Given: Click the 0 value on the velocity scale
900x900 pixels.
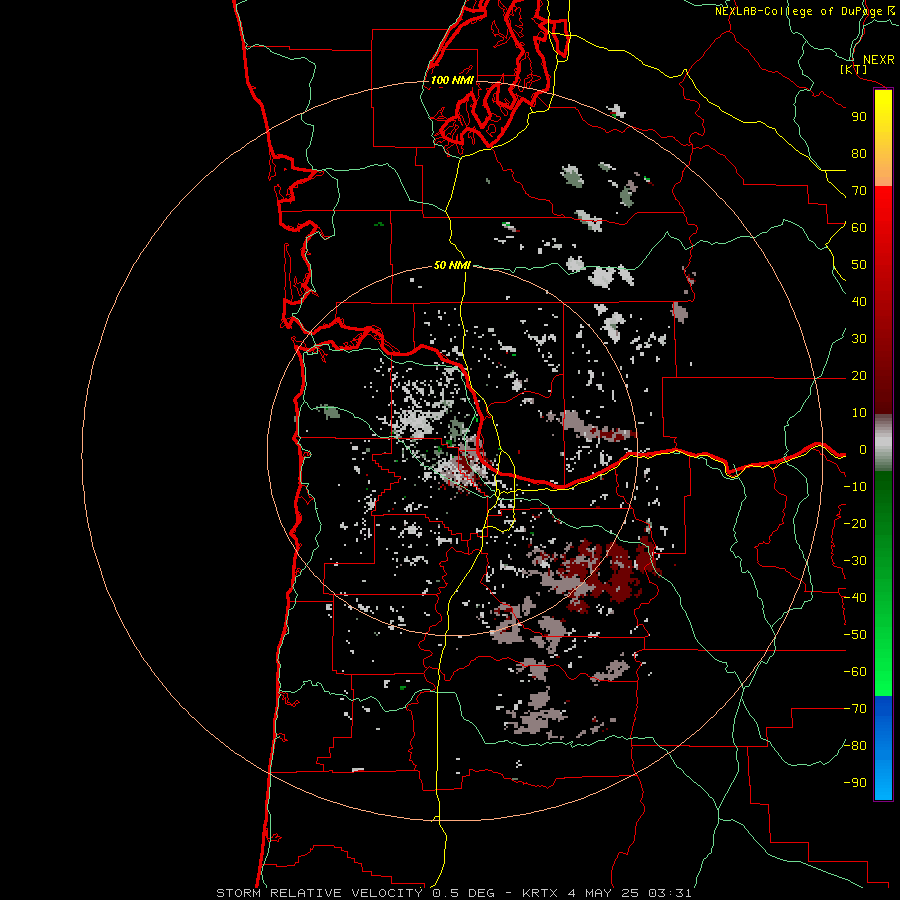Looking at the screenshot, I should (862, 449).
